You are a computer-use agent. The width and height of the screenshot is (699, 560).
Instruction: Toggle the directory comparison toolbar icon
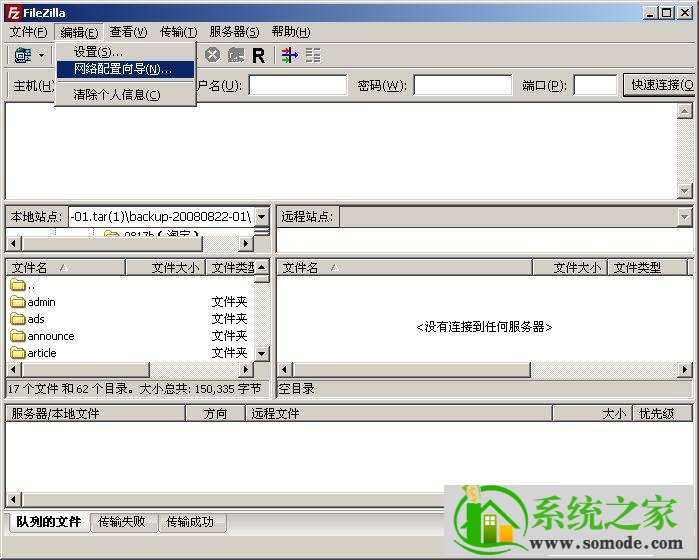coord(313,55)
